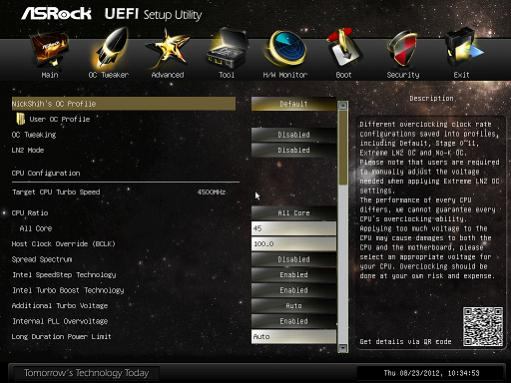Toggle Intel Turbo Boost Technology Enabled value
This screenshot has height=383, width=511.
click(x=294, y=290)
